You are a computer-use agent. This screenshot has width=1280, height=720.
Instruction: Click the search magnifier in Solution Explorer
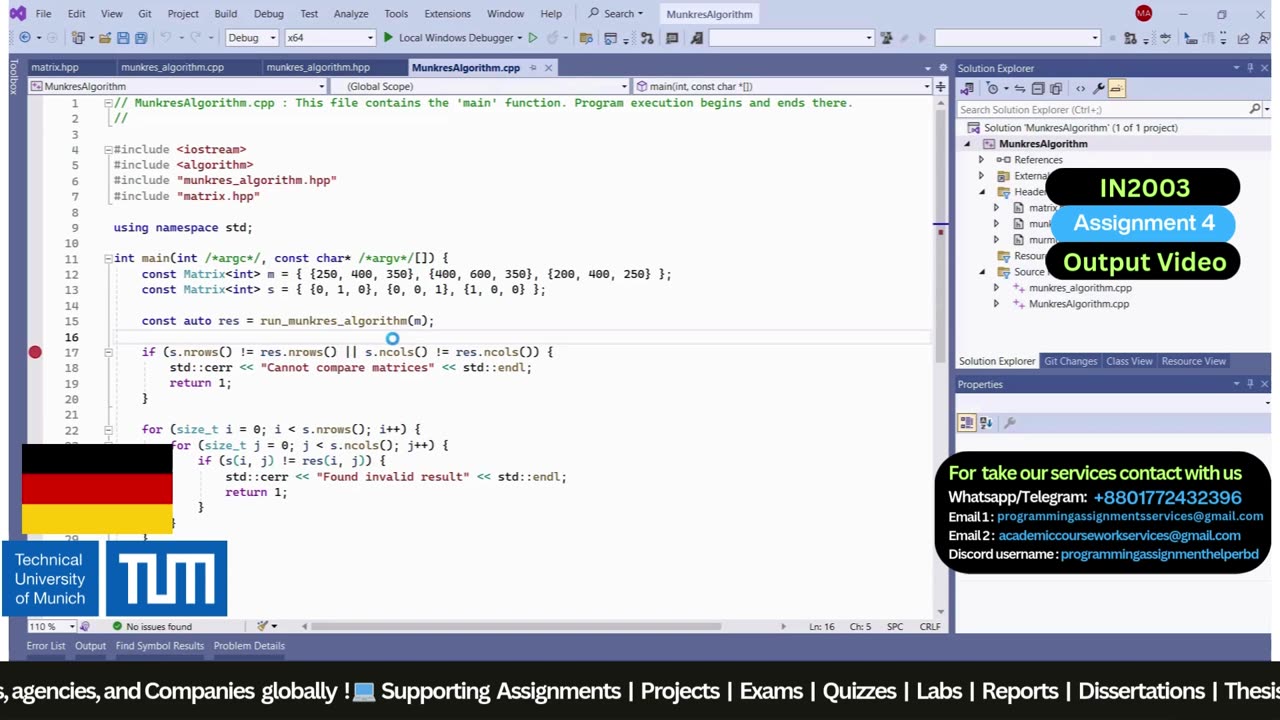[x=1255, y=109]
